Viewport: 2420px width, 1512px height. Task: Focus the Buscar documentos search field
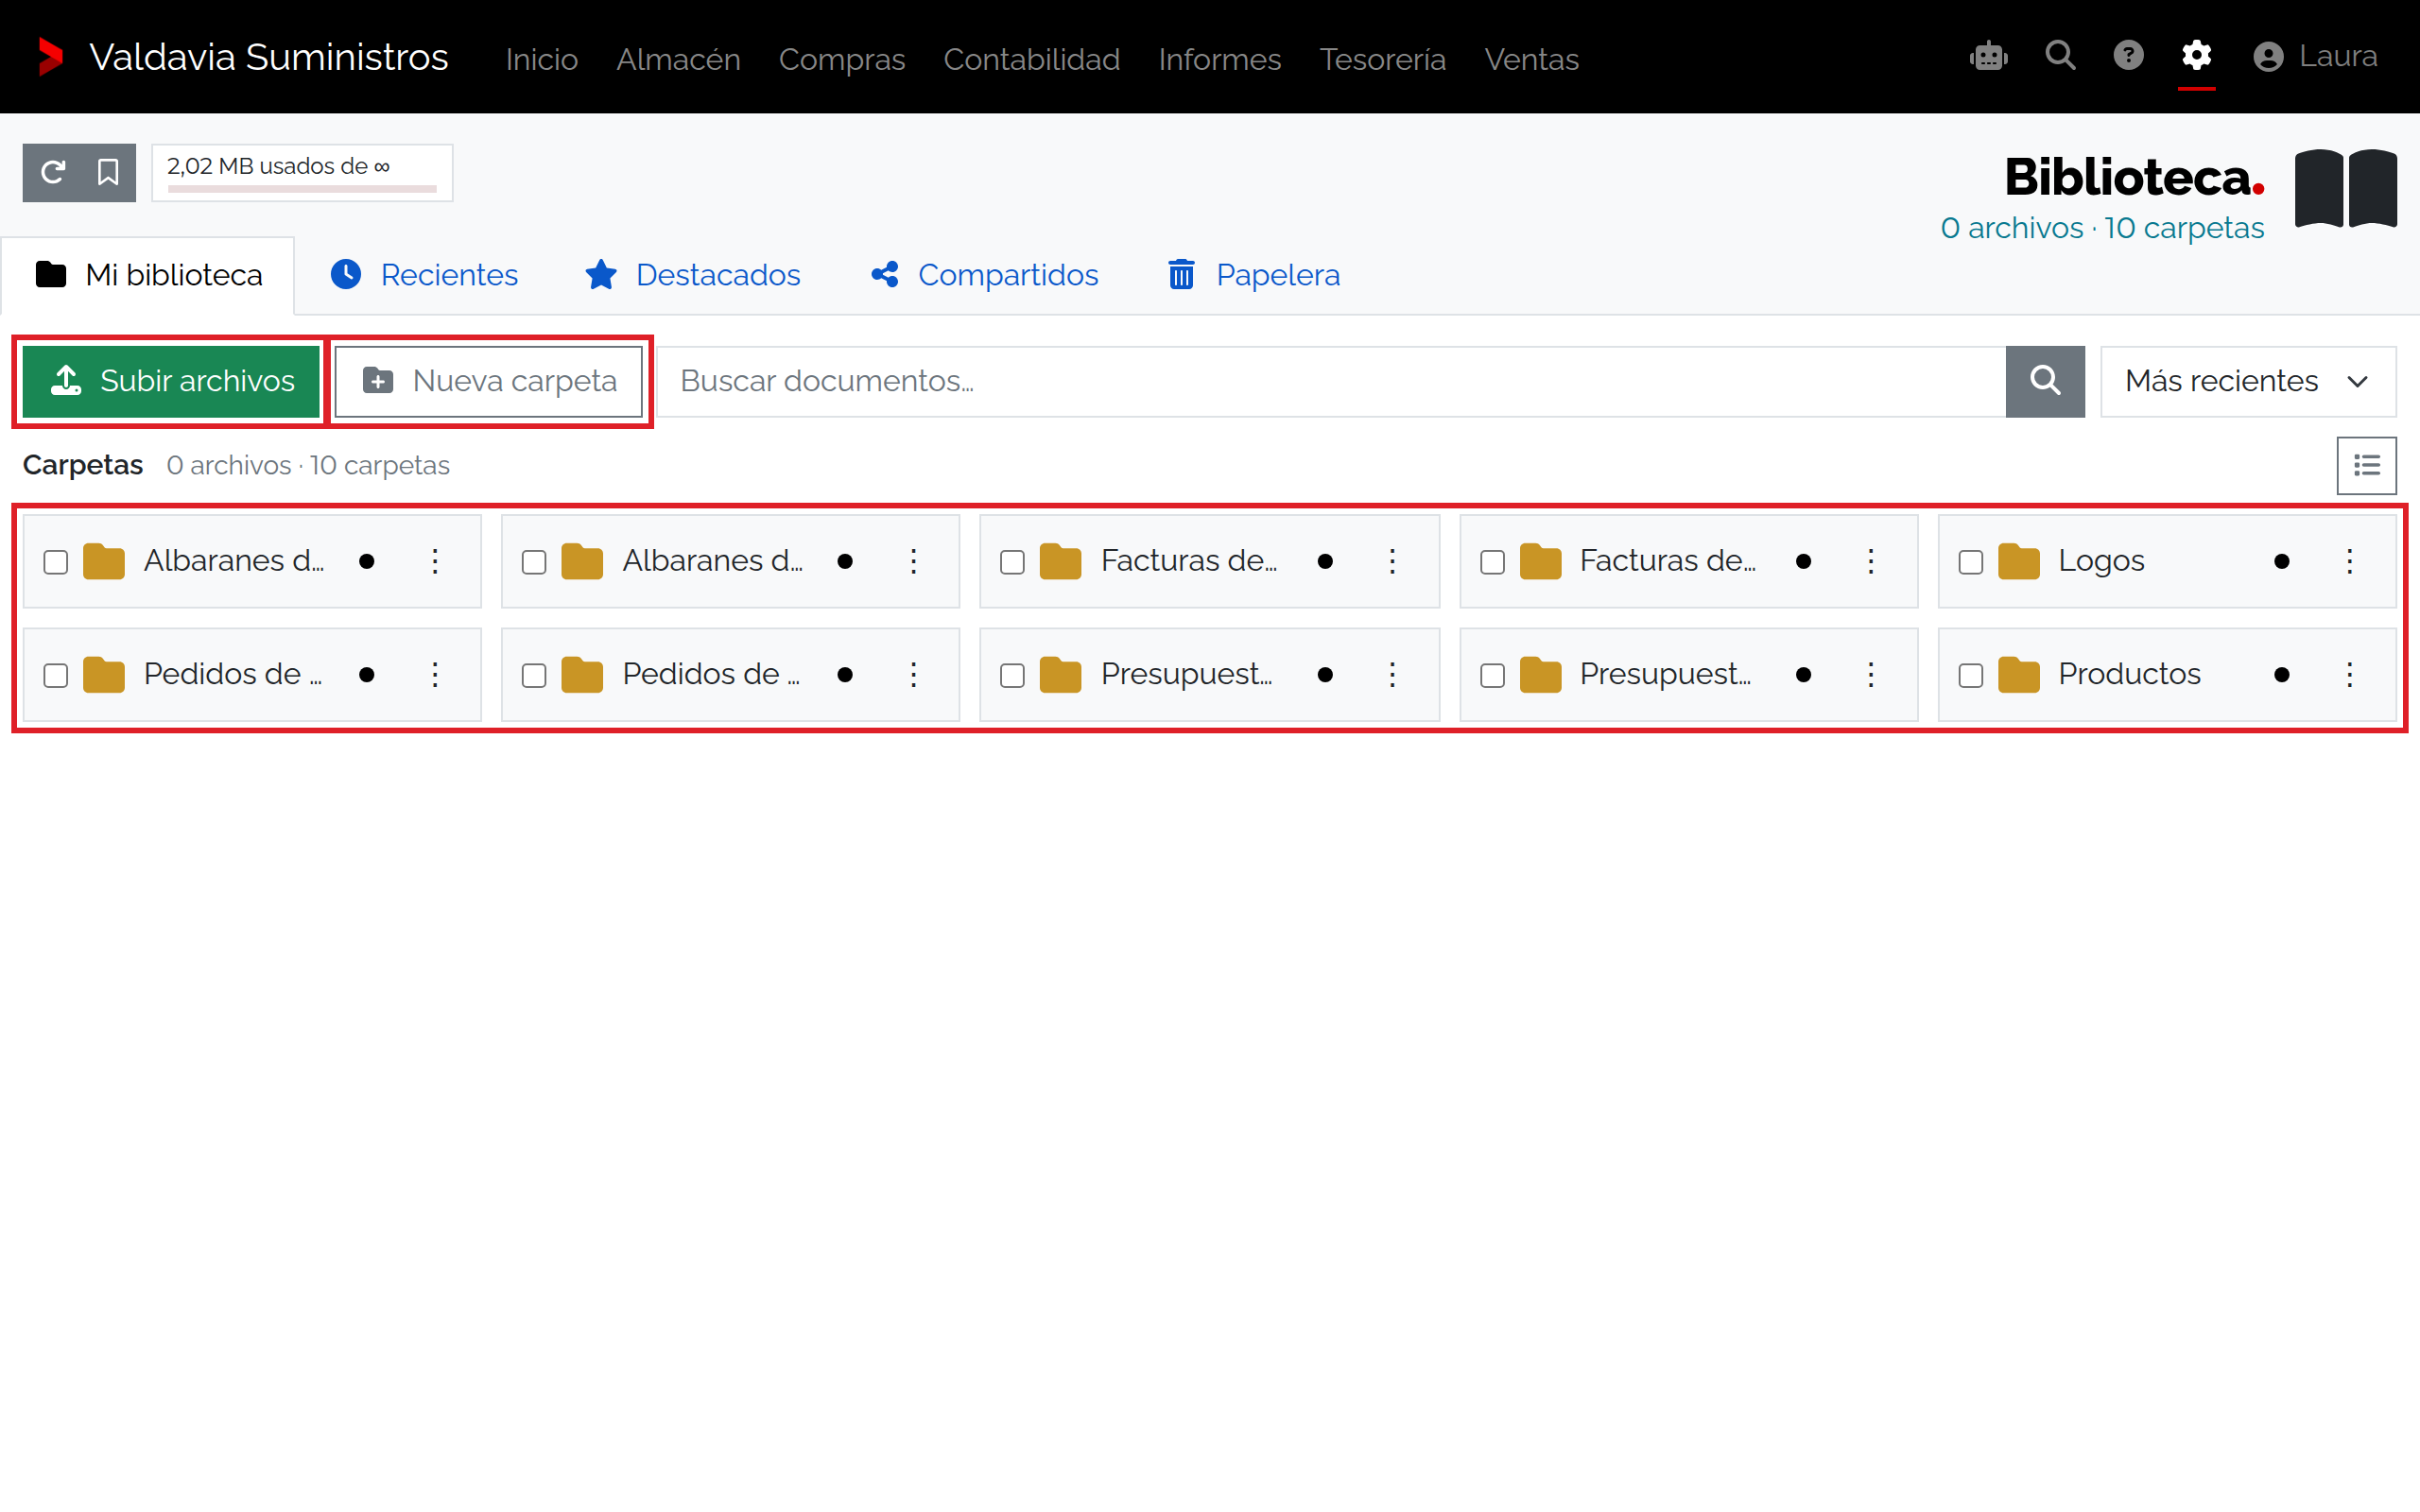tap(1330, 381)
